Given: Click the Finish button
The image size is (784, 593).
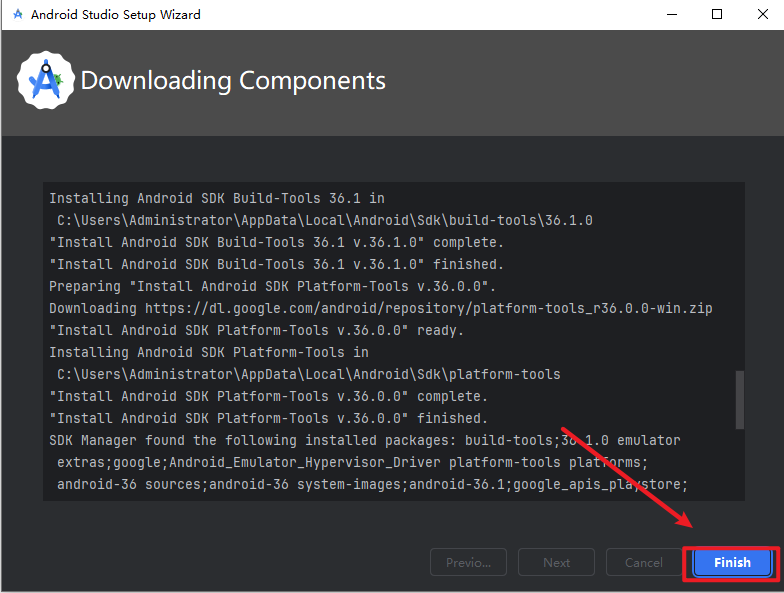Looking at the screenshot, I should pos(732,562).
